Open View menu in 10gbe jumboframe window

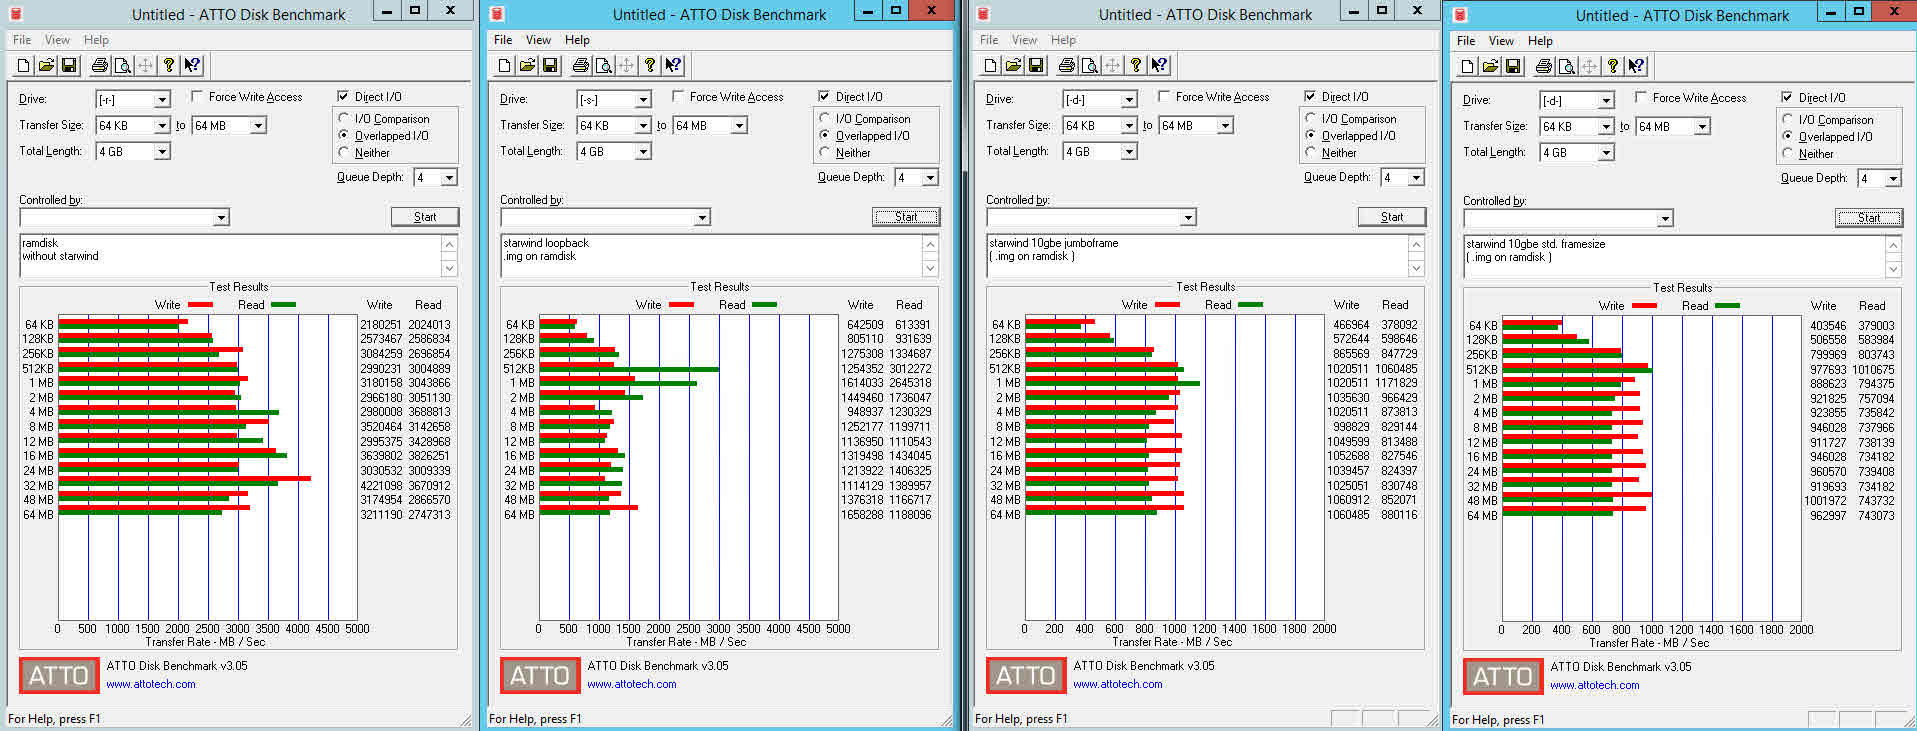point(1024,40)
